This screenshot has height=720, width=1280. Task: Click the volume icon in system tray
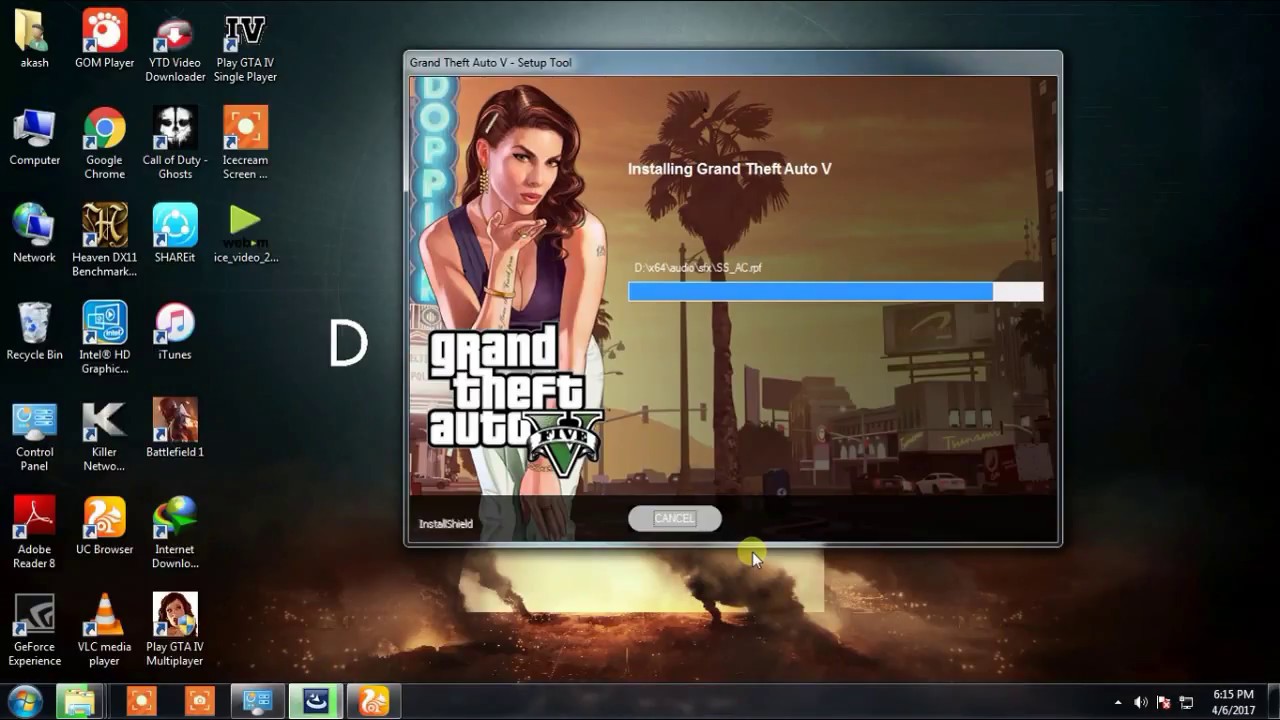pos(1141,702)
